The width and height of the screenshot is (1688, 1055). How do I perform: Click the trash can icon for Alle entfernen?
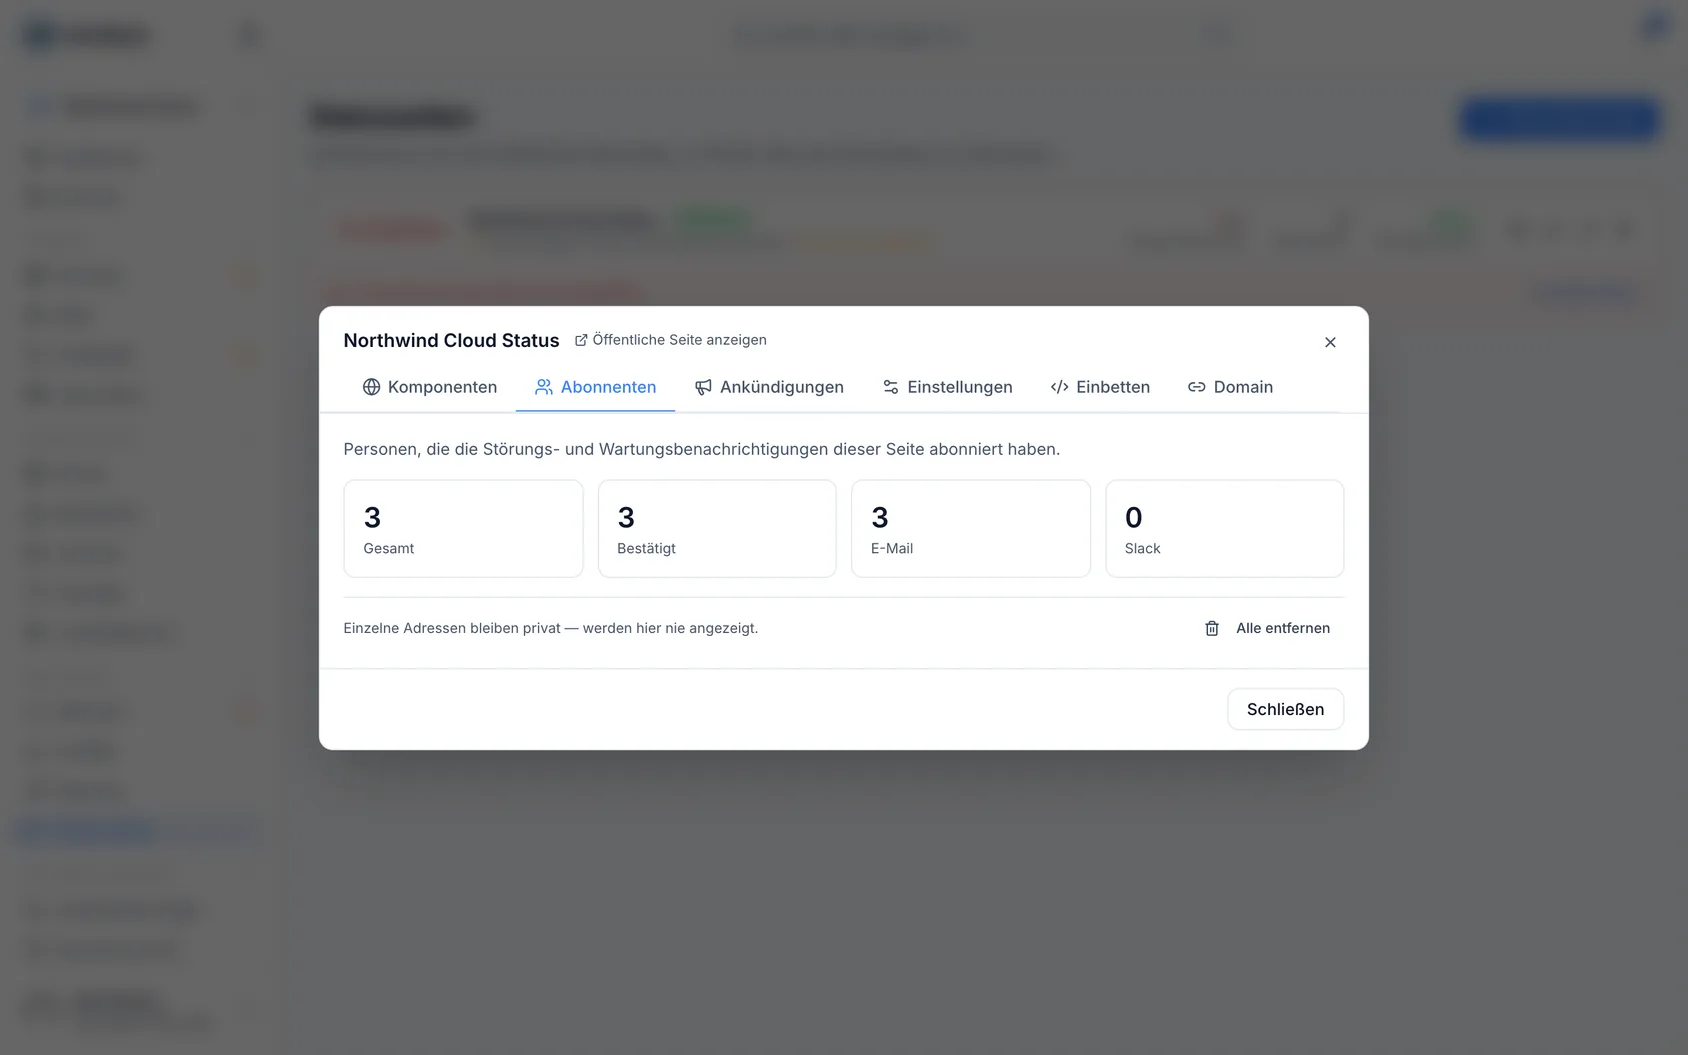[1212, 628]
